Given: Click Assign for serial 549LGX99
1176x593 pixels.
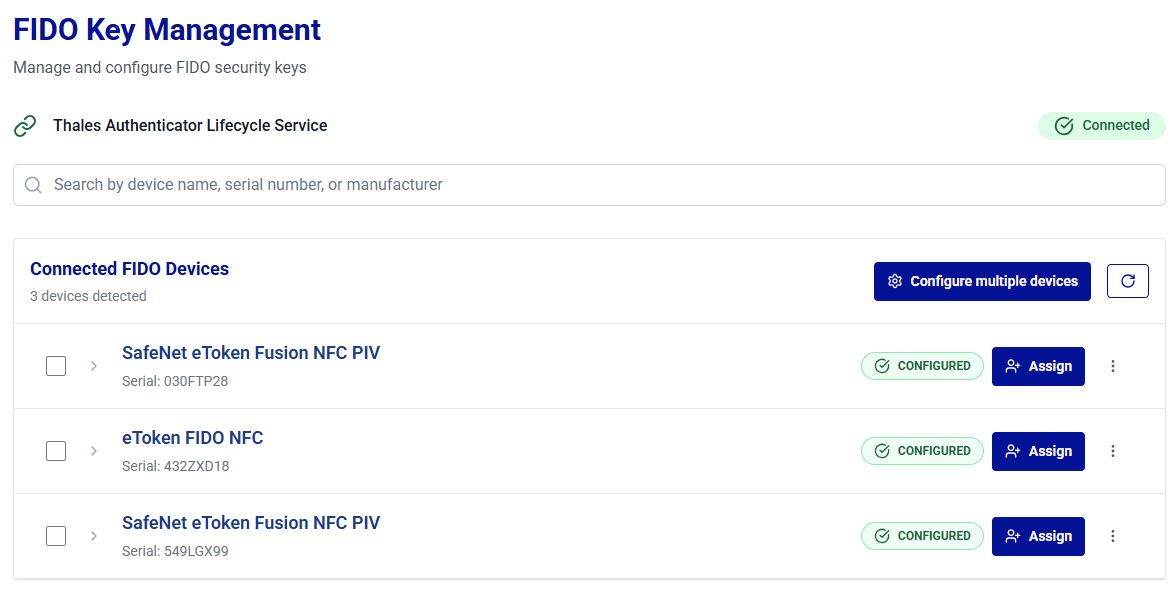Looking at the screenshot, I should click(x=1037, y=536).
